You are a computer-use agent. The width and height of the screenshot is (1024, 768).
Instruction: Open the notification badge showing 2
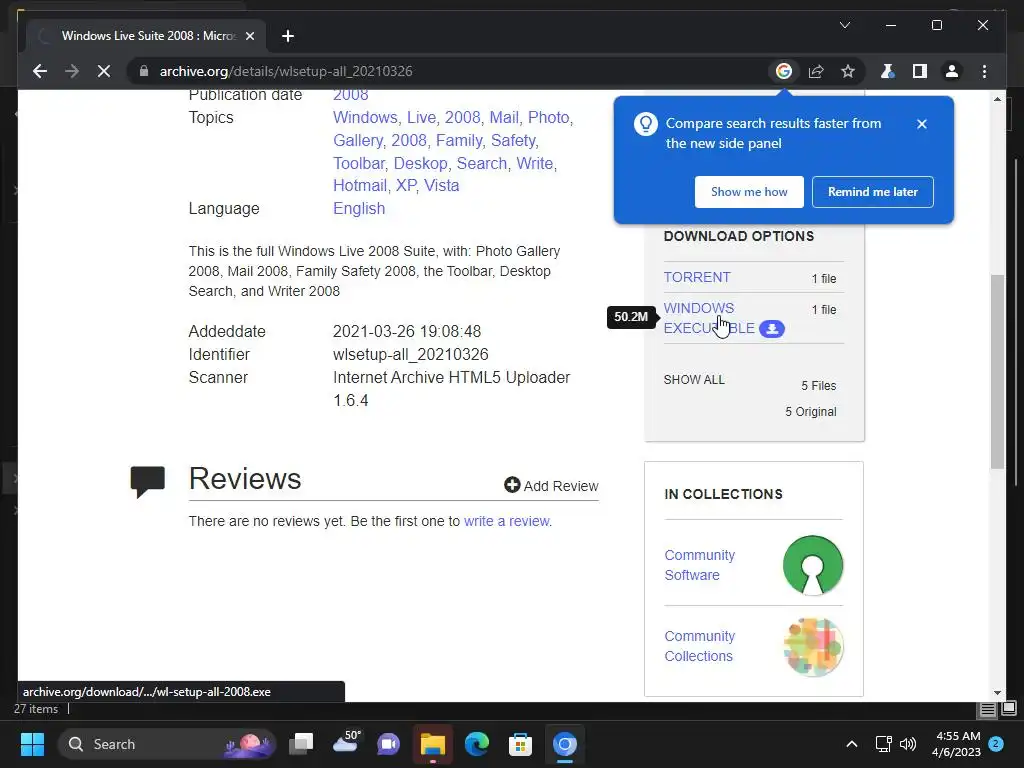996,744
